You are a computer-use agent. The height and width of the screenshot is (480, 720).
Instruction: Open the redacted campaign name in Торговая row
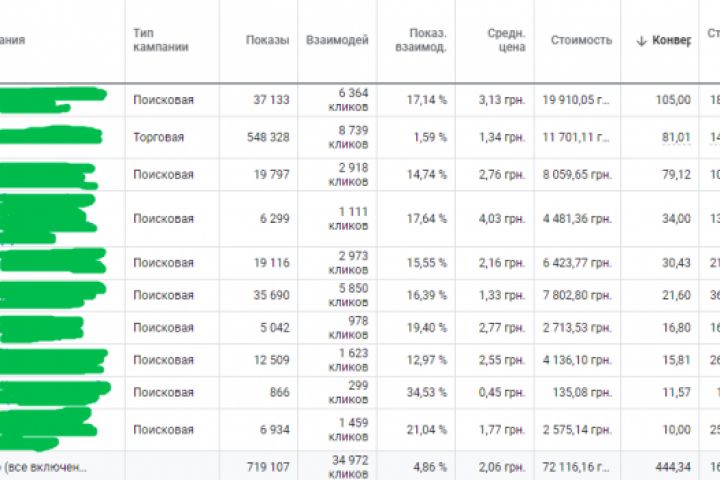(52, 137)
